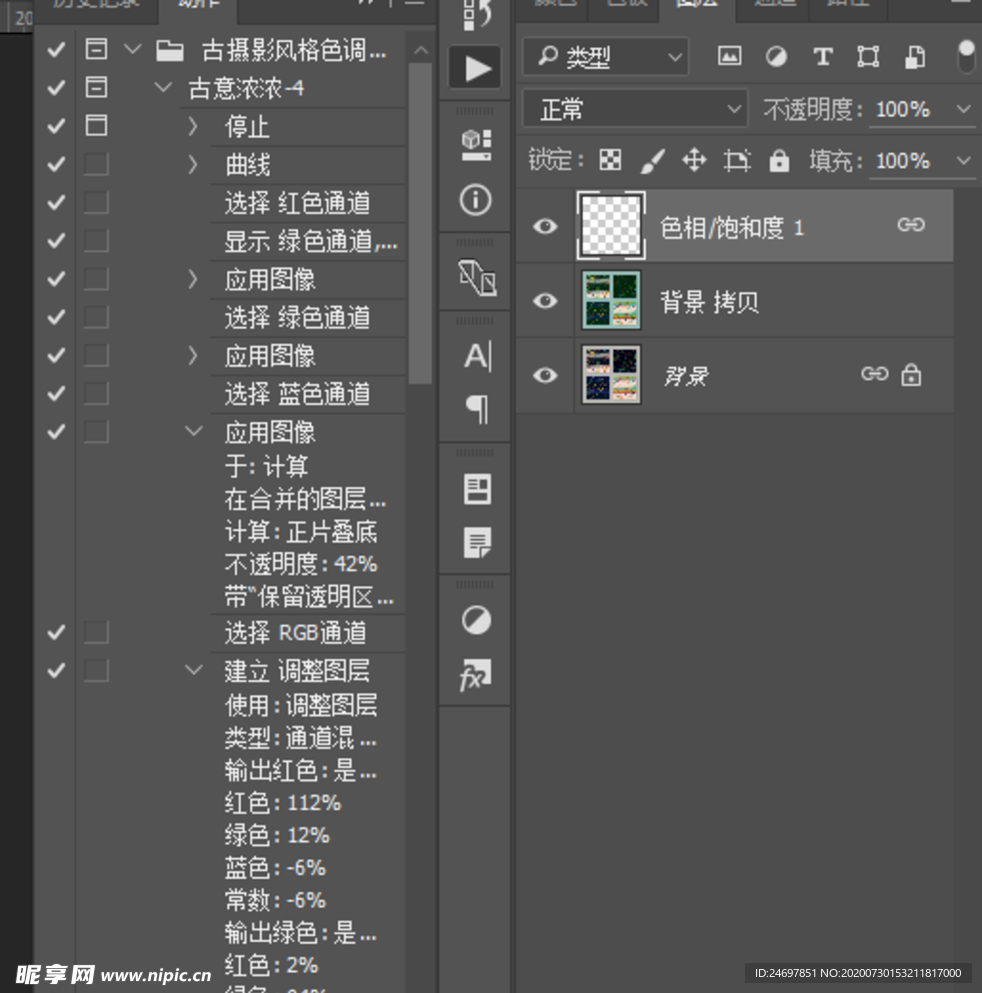The height and width of the screenshot is (993, 982).
Task: Click the Actions play button icon
Action: (x=477, y=69)
